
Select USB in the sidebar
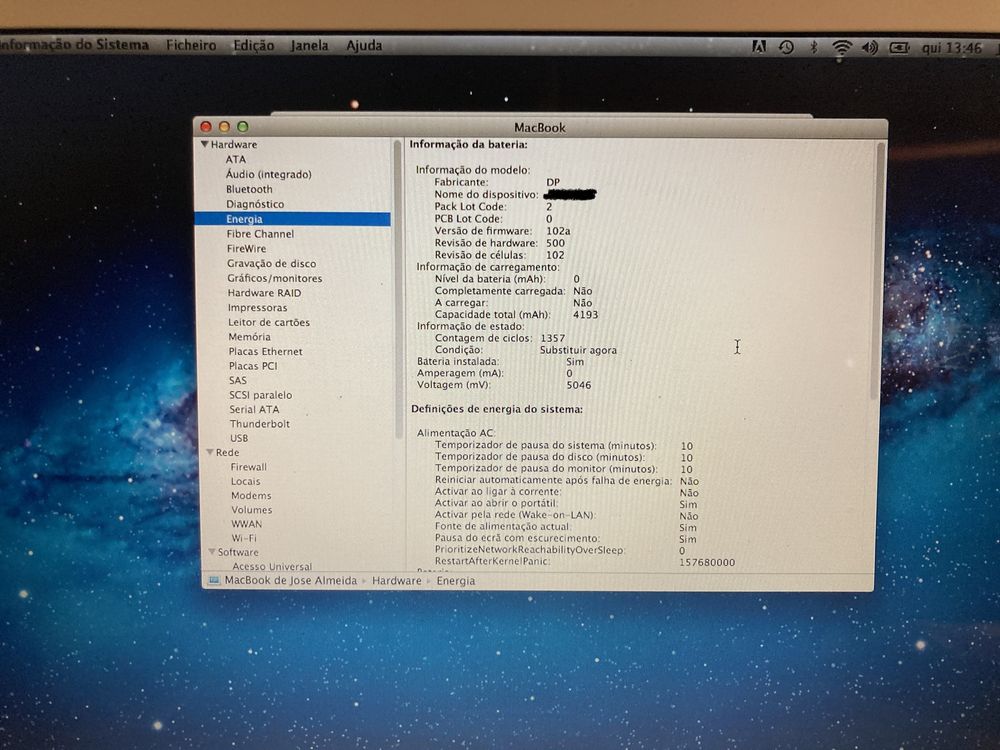[x=239, y=438]
